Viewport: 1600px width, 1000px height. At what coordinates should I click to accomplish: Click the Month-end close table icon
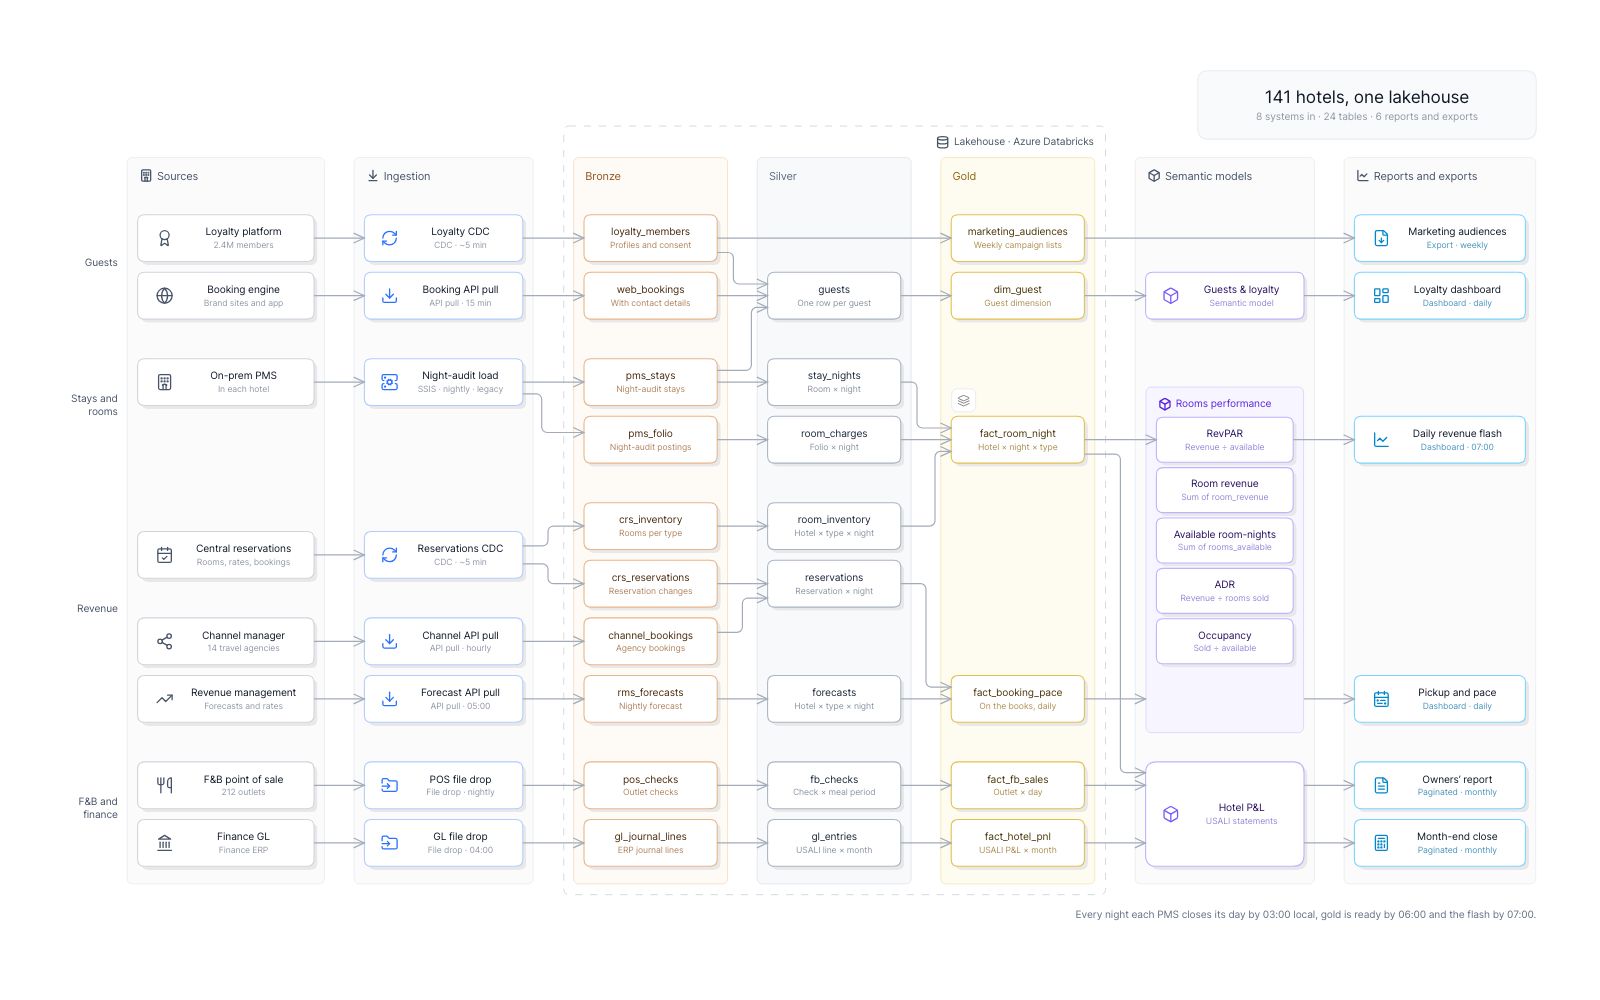(1381, 843)
